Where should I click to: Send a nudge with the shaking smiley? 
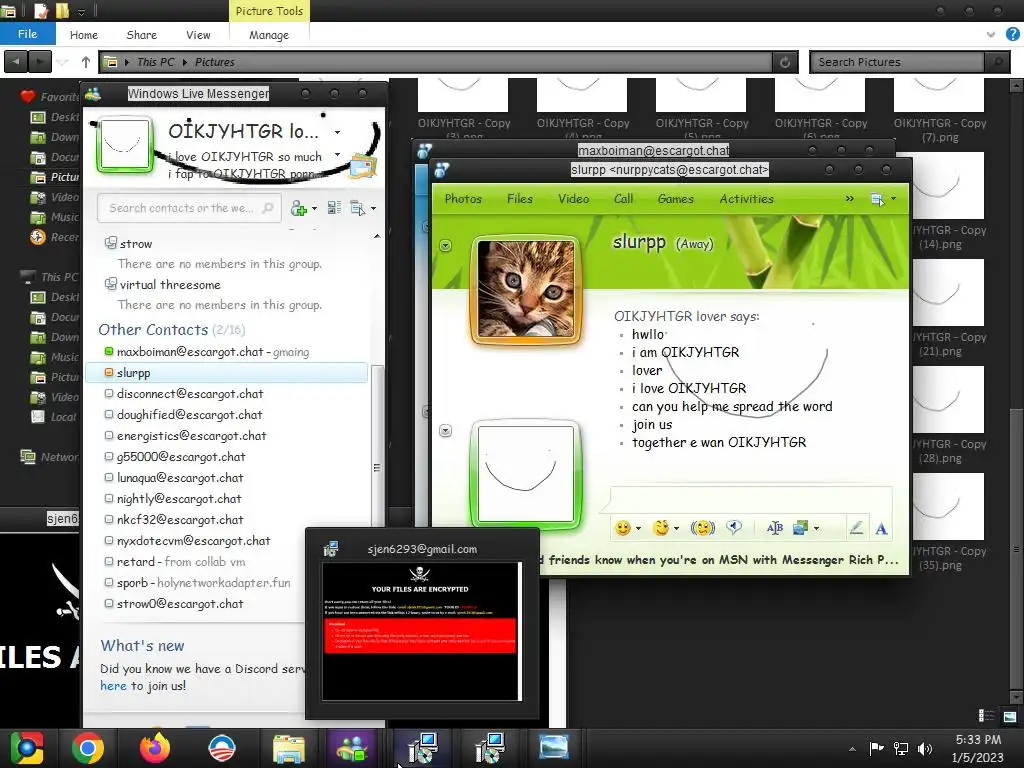click(x=703, y=528)
